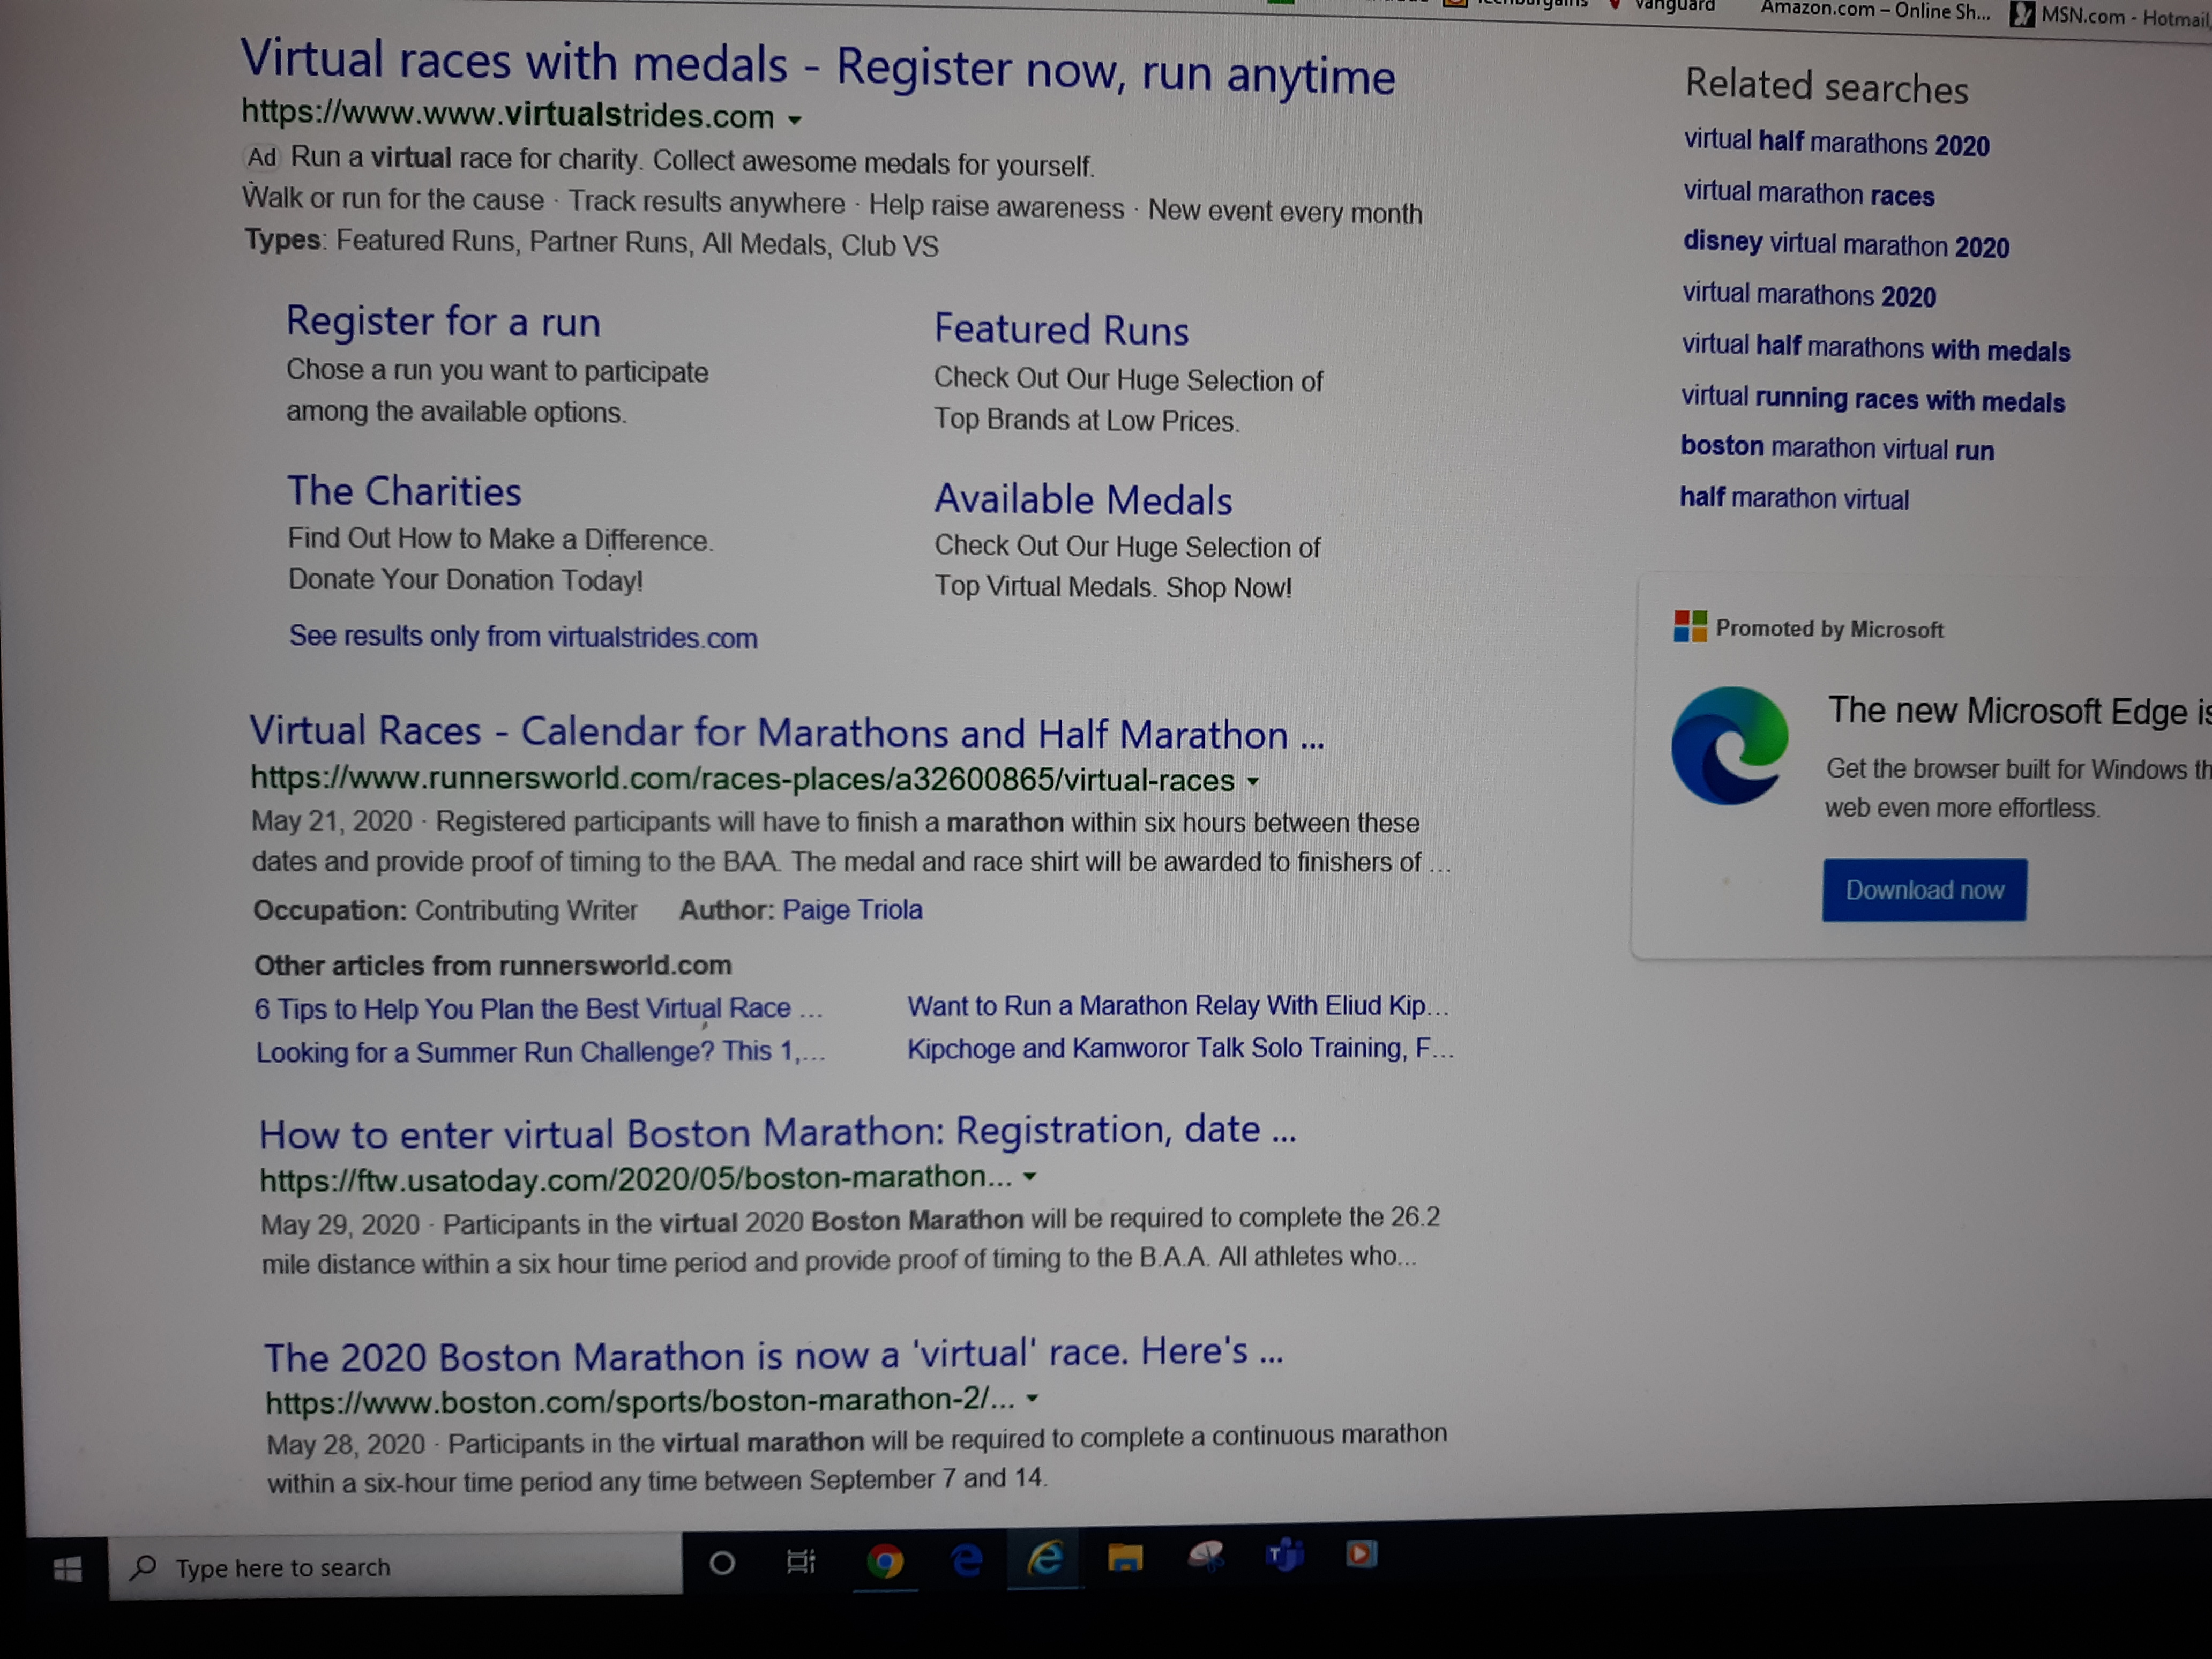Image resolution: width=2212 pixels, height=1659 pixels.
Task: Switch to Internet Explorer taskbar icon
Action: (1045, 1558)
